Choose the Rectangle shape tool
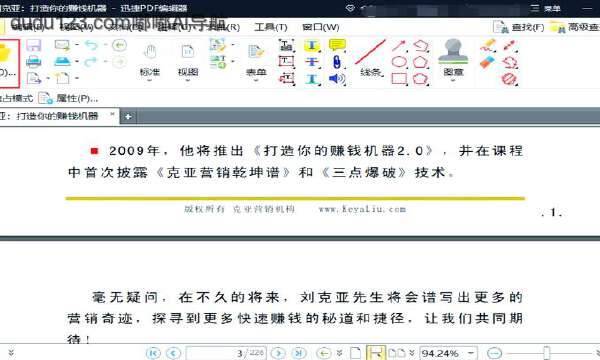600x360 pixels. coord(399,78)
